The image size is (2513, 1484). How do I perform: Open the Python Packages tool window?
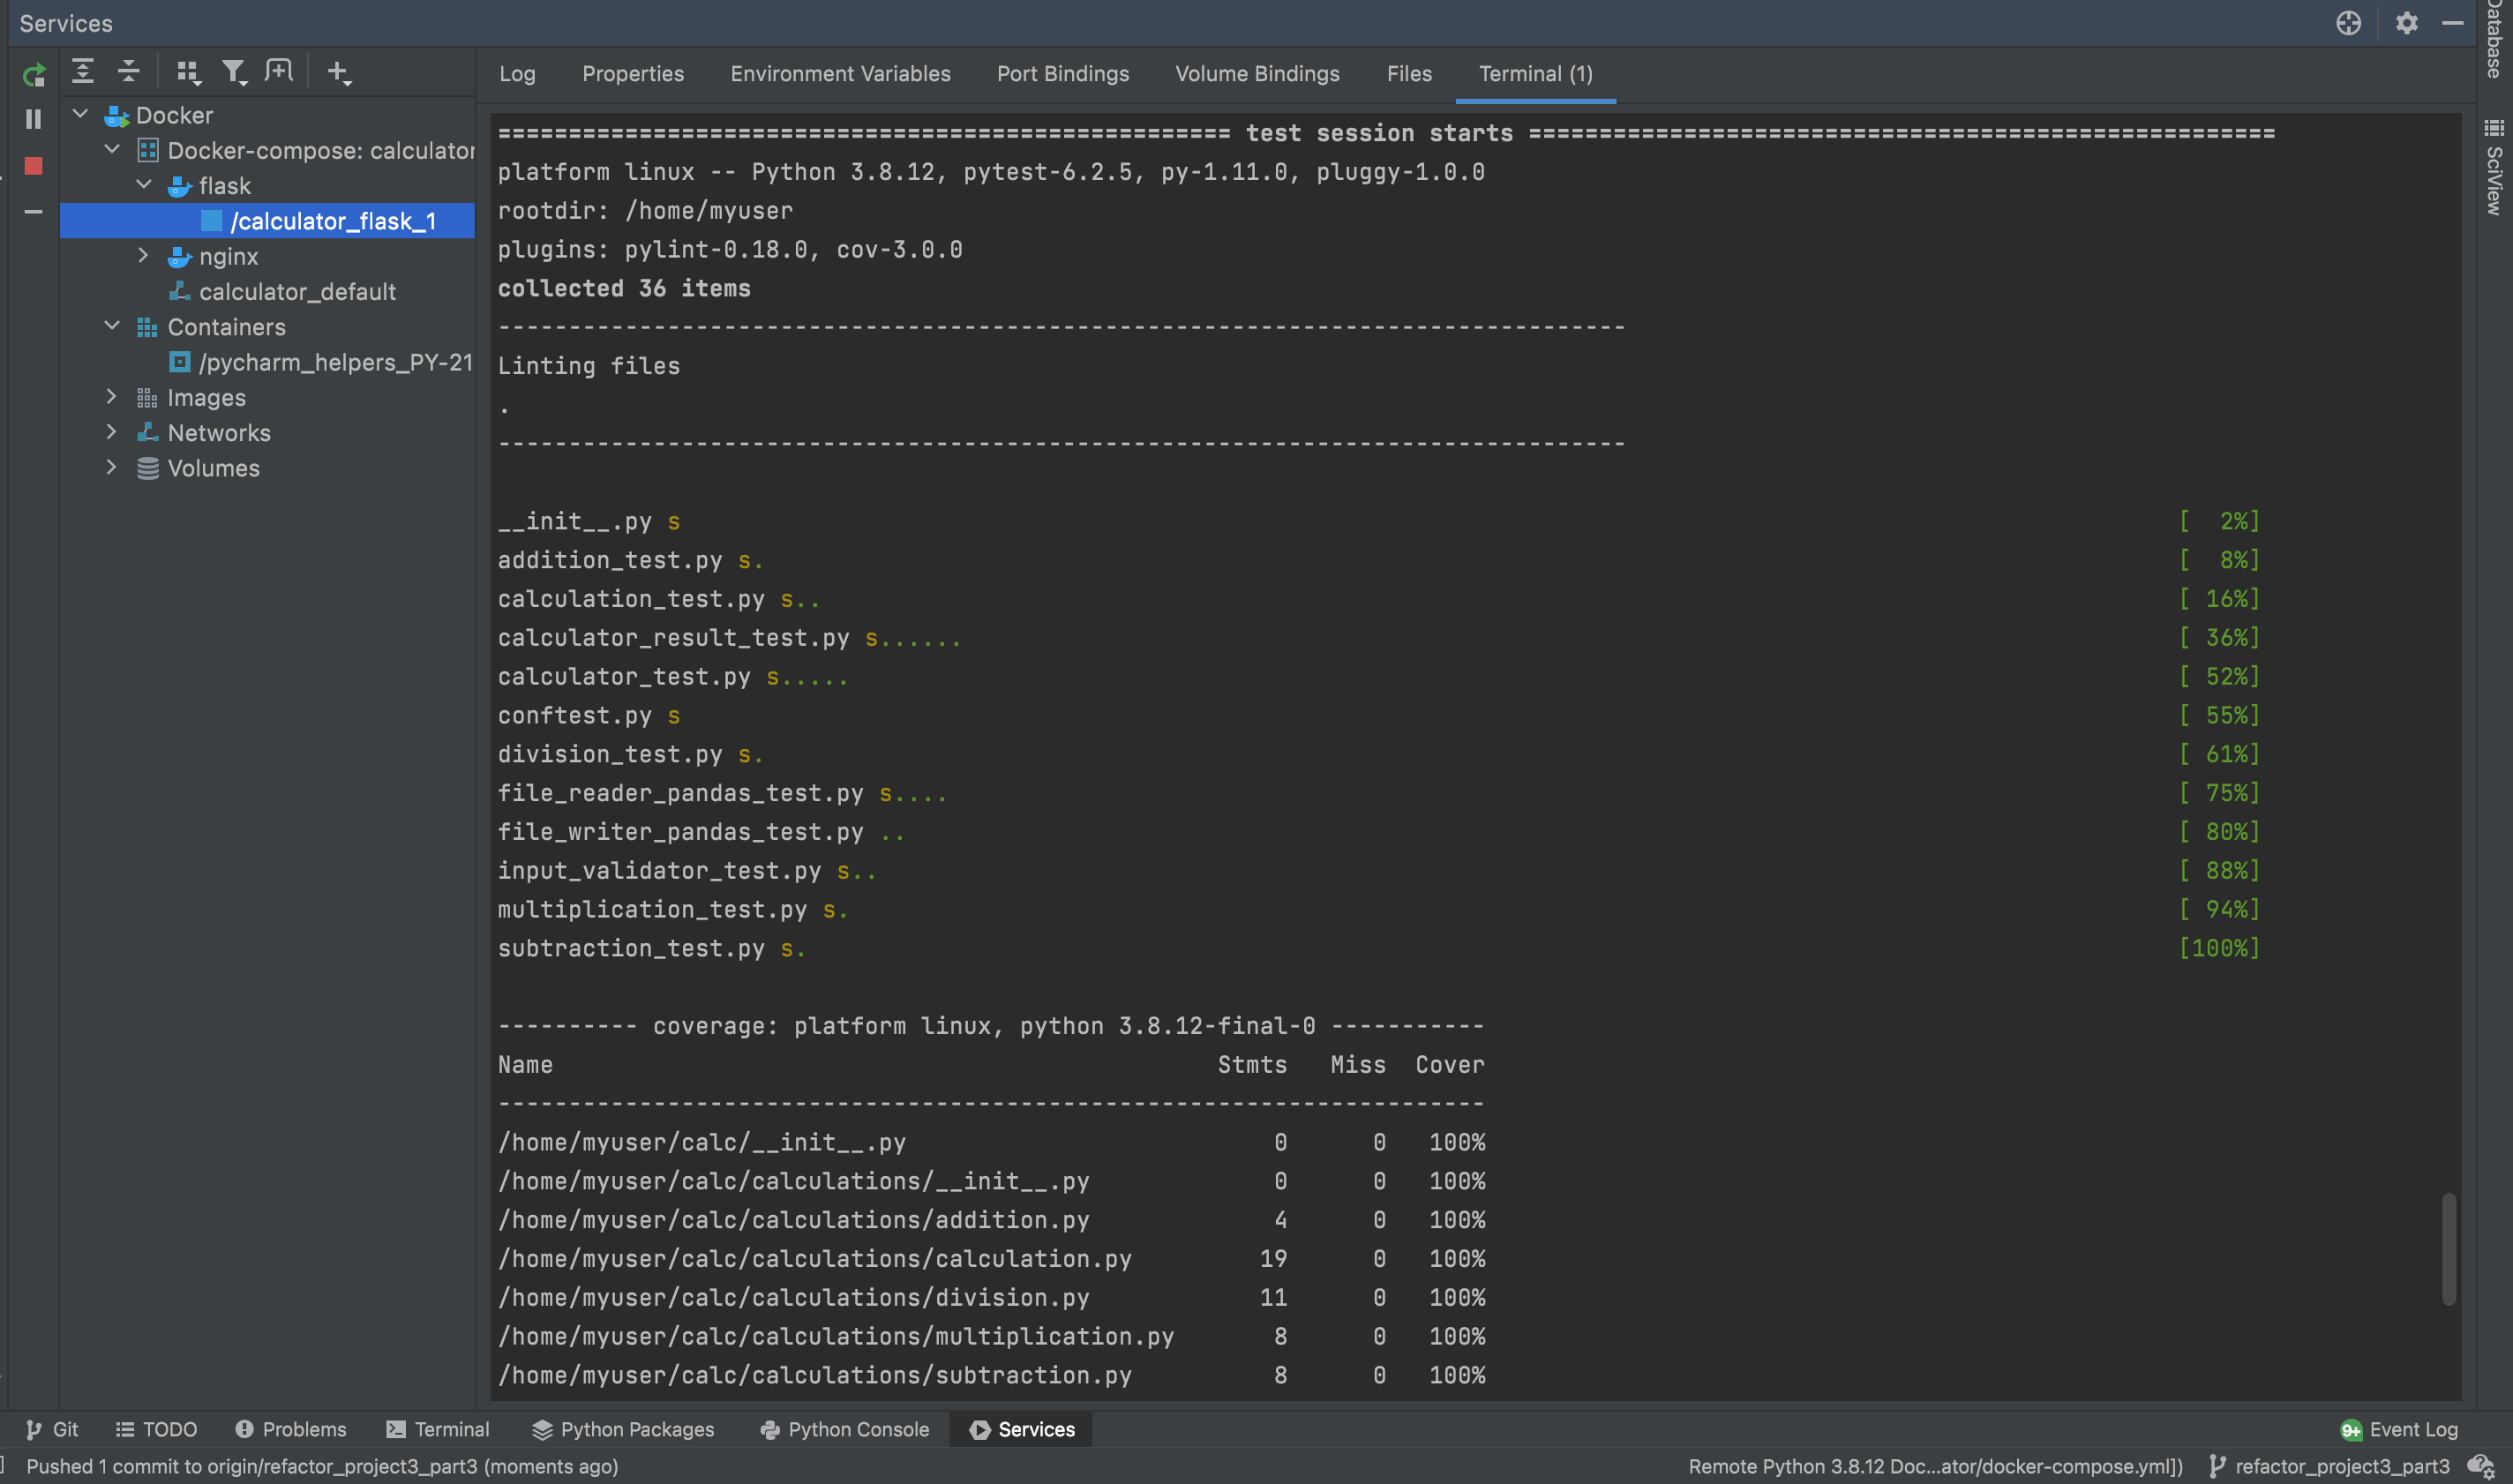point(623,1429)
